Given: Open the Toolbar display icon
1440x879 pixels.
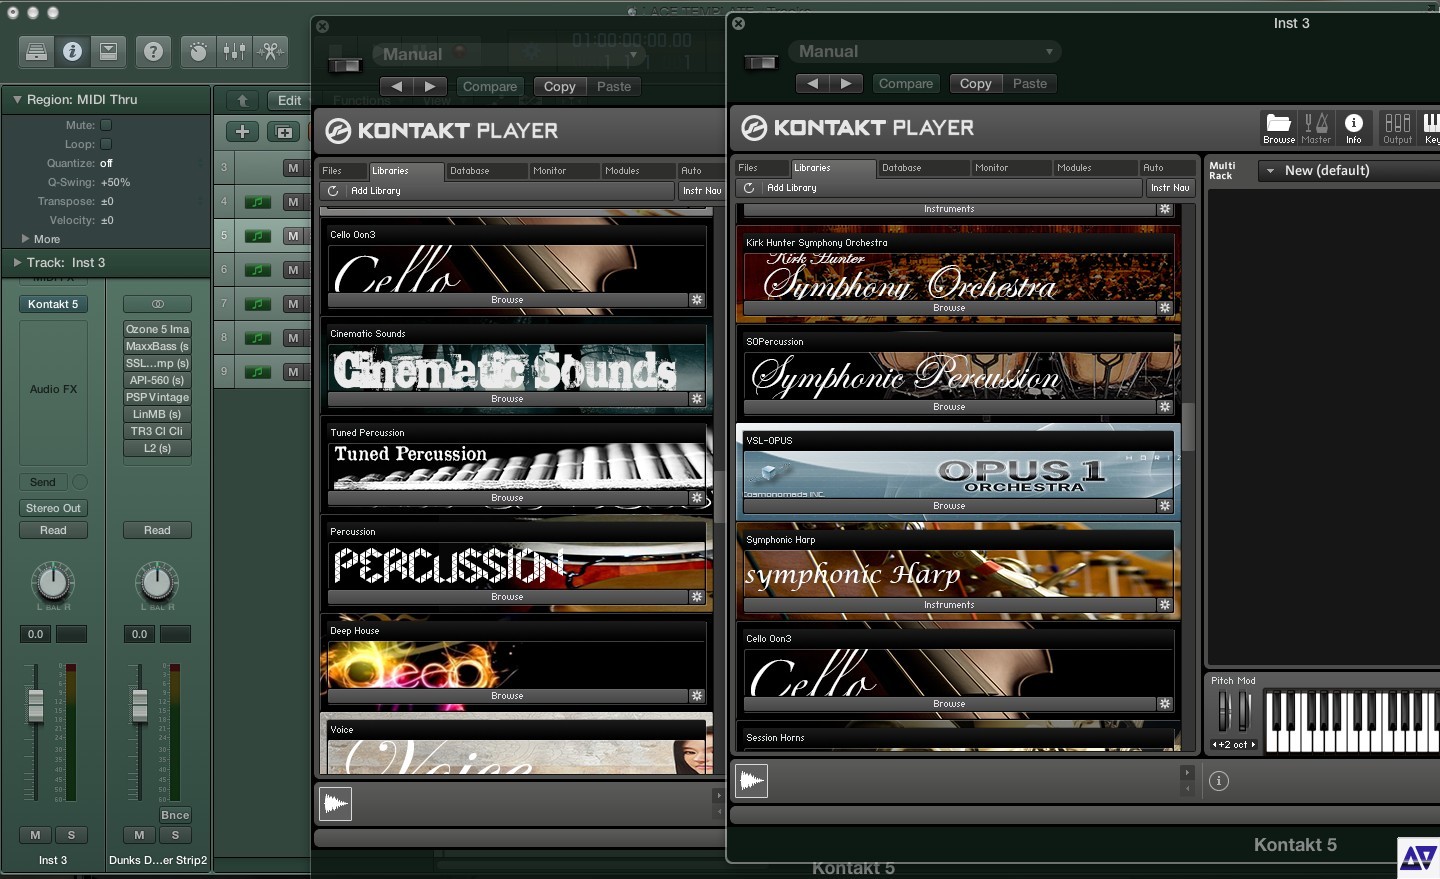Looking at the screenshot, I should 108,51.
